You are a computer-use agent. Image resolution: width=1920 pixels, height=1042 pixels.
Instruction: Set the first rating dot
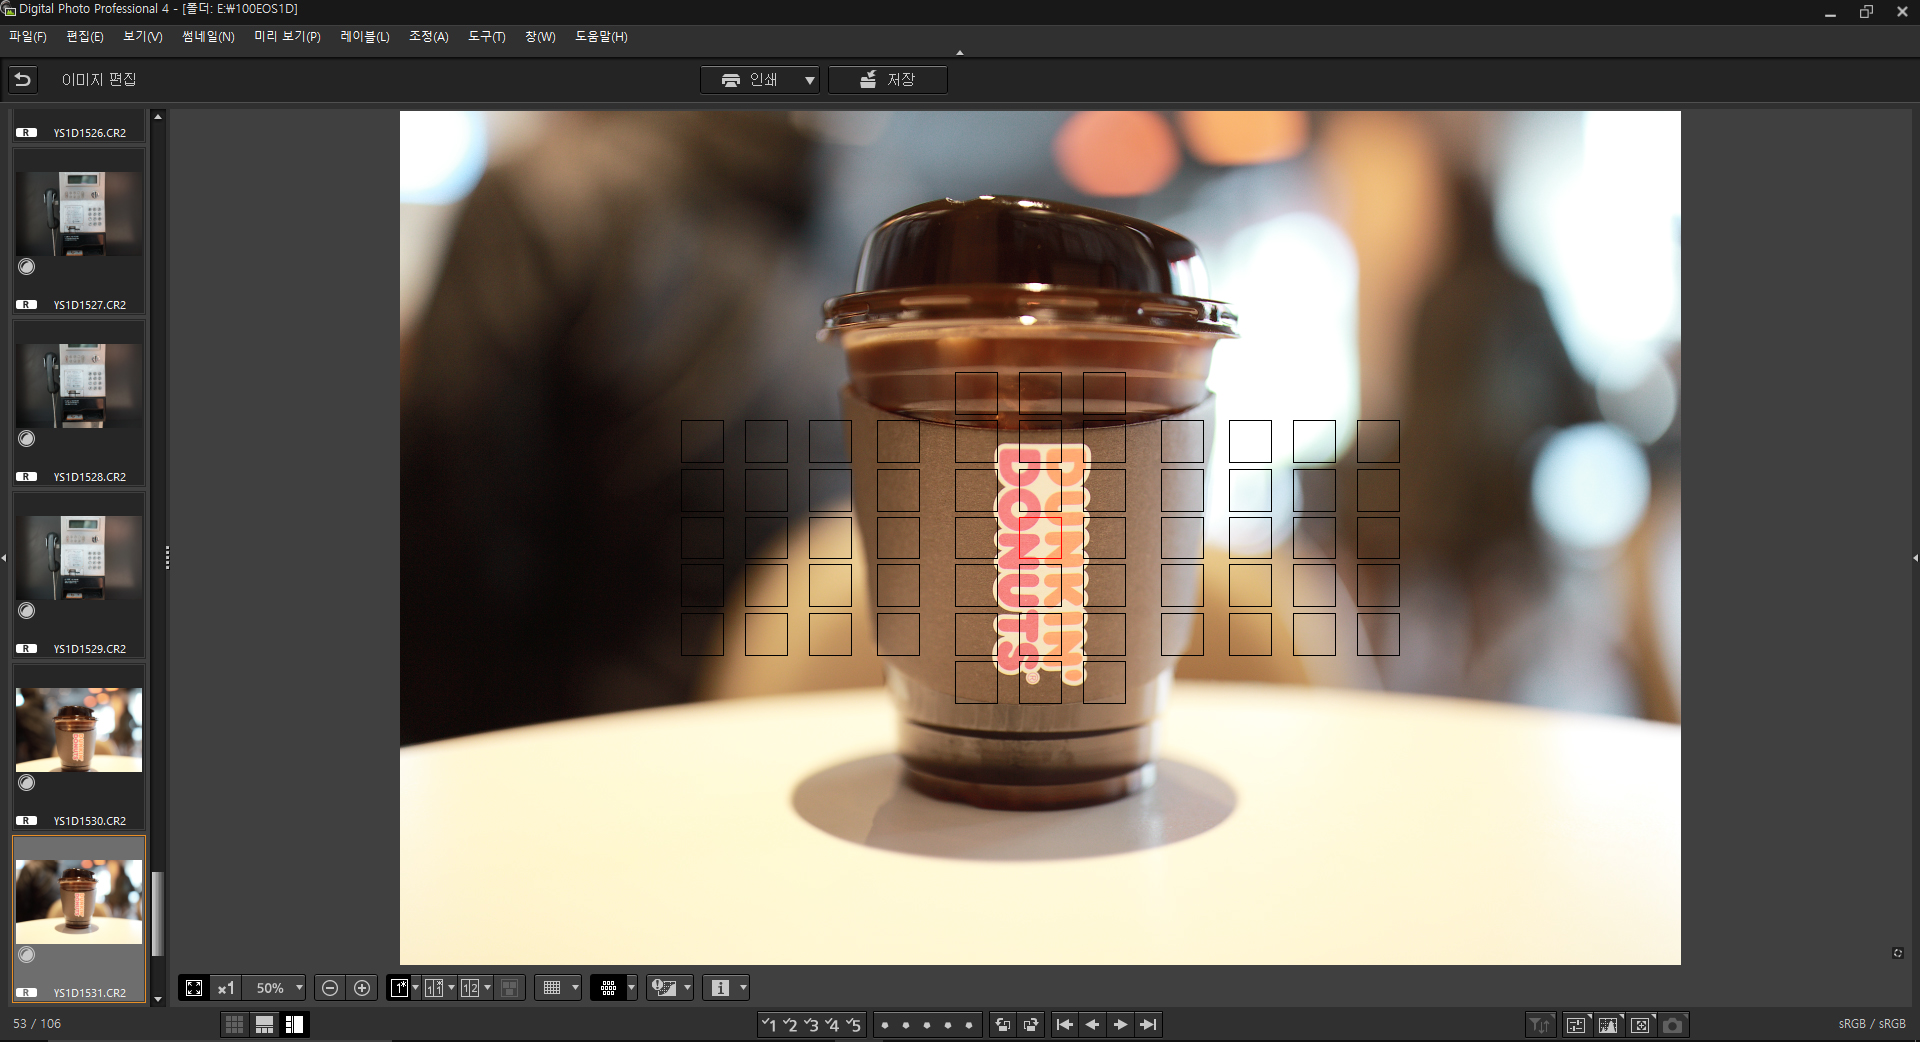tap(885, 1025)
